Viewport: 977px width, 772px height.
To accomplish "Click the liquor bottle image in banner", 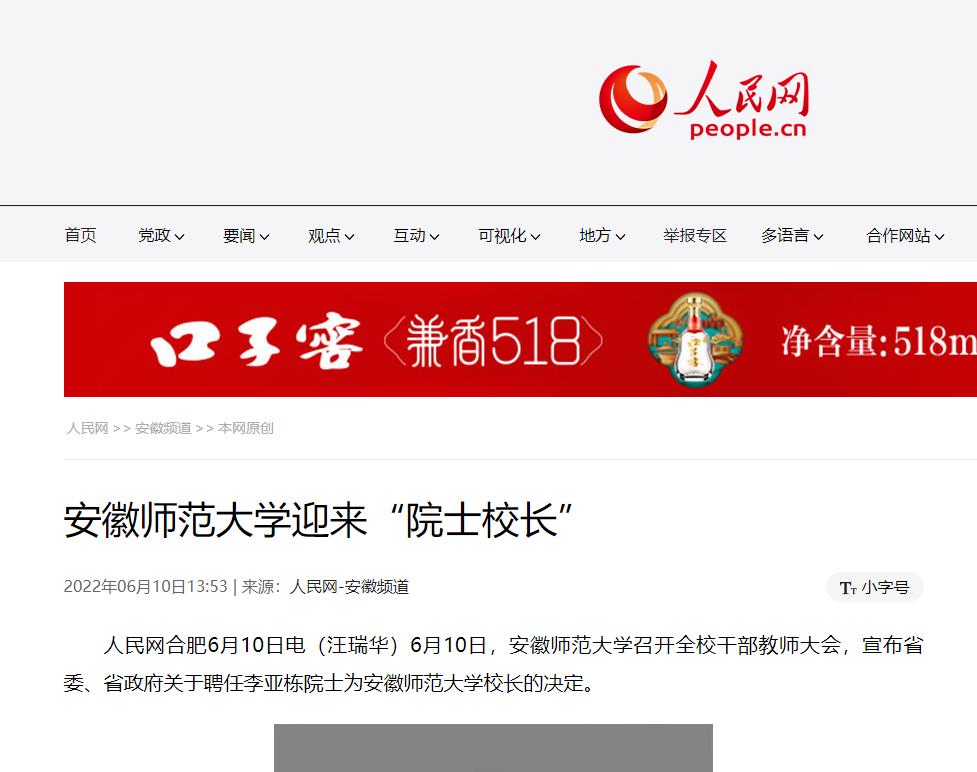I will tap(694, 339).
